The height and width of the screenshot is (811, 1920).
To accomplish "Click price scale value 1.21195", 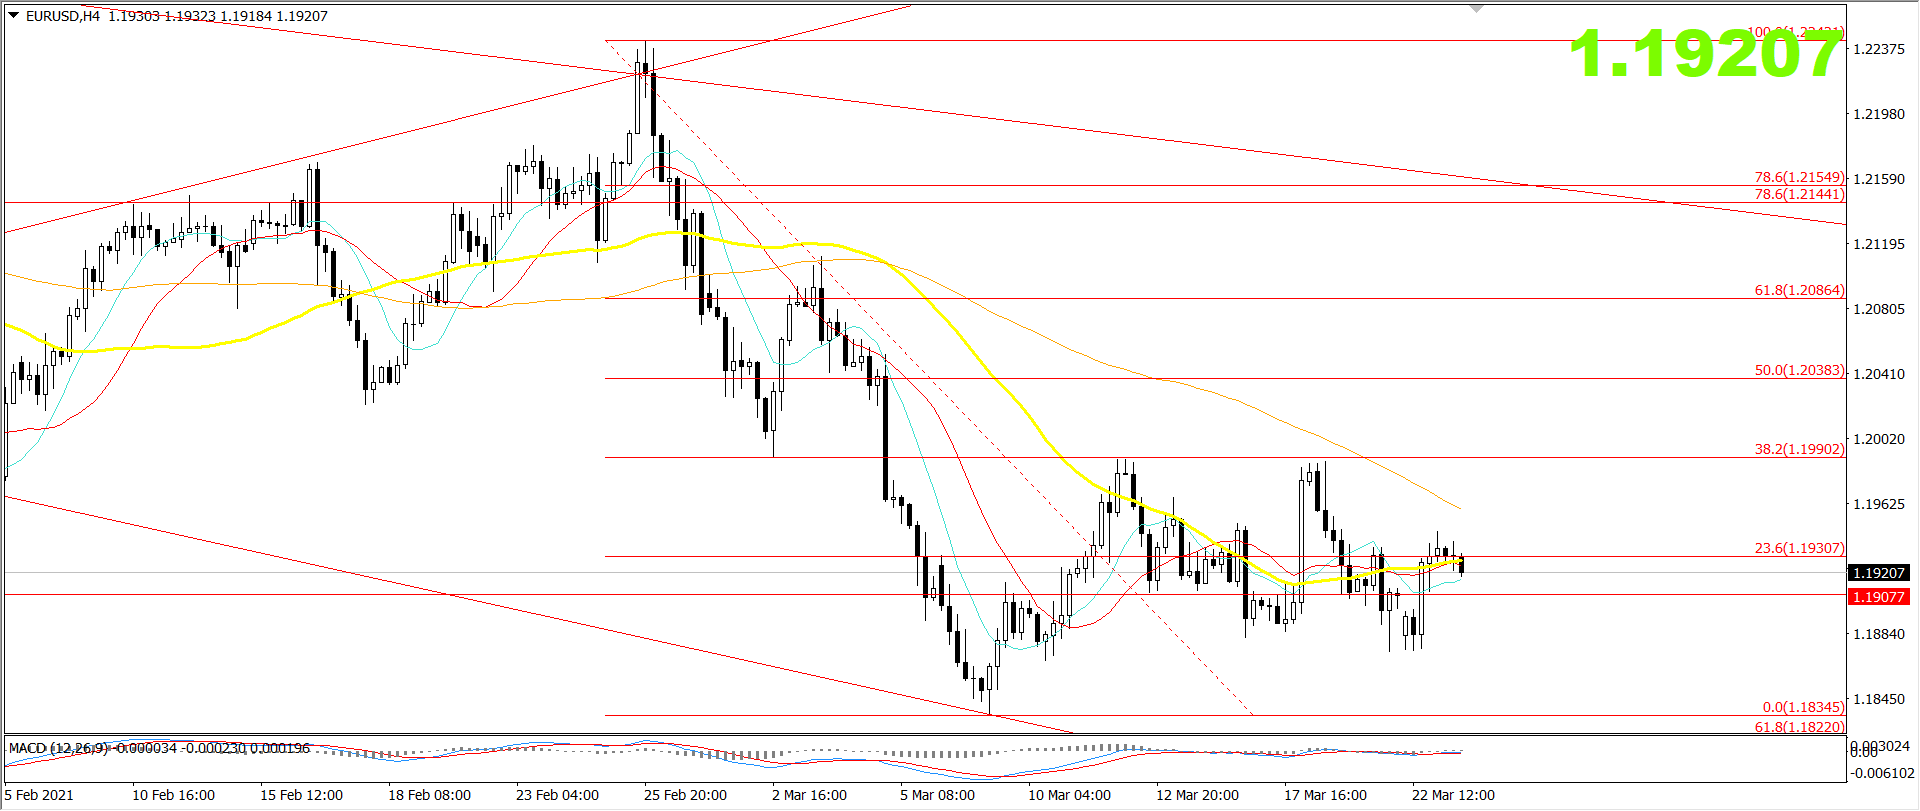I will click(1879, 244).
